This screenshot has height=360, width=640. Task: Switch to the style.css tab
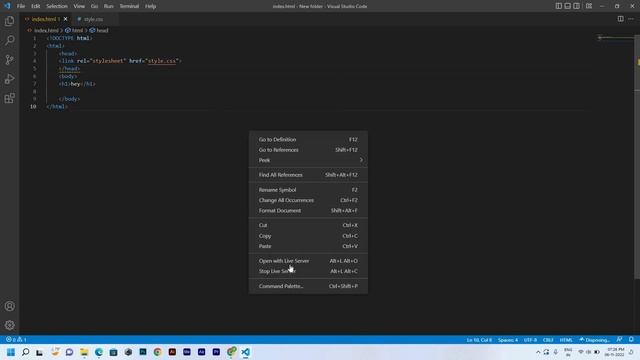[x=93, y=19]
